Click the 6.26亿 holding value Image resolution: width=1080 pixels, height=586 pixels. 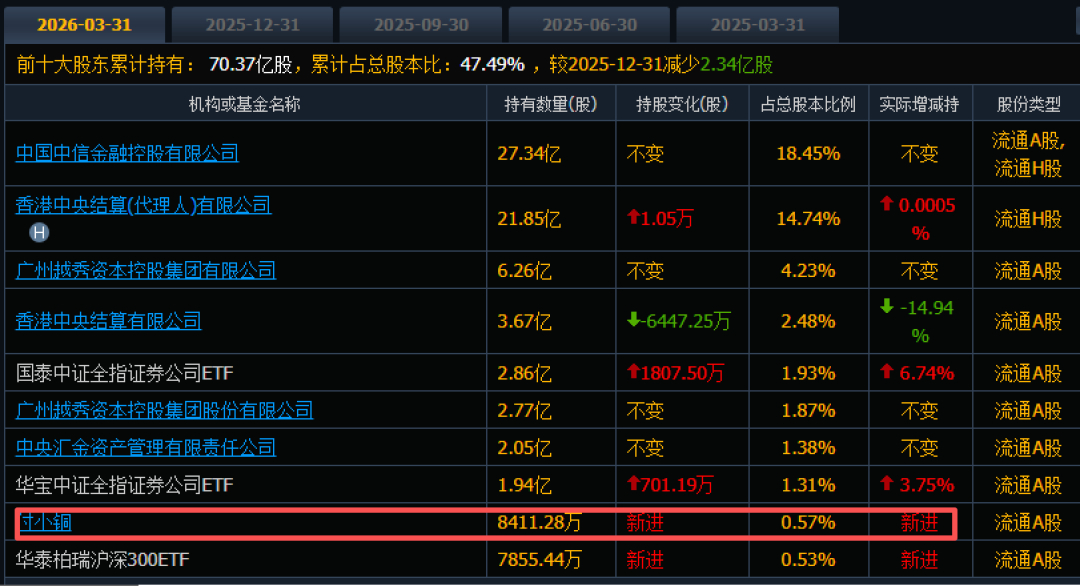click(x=524, y=270)
